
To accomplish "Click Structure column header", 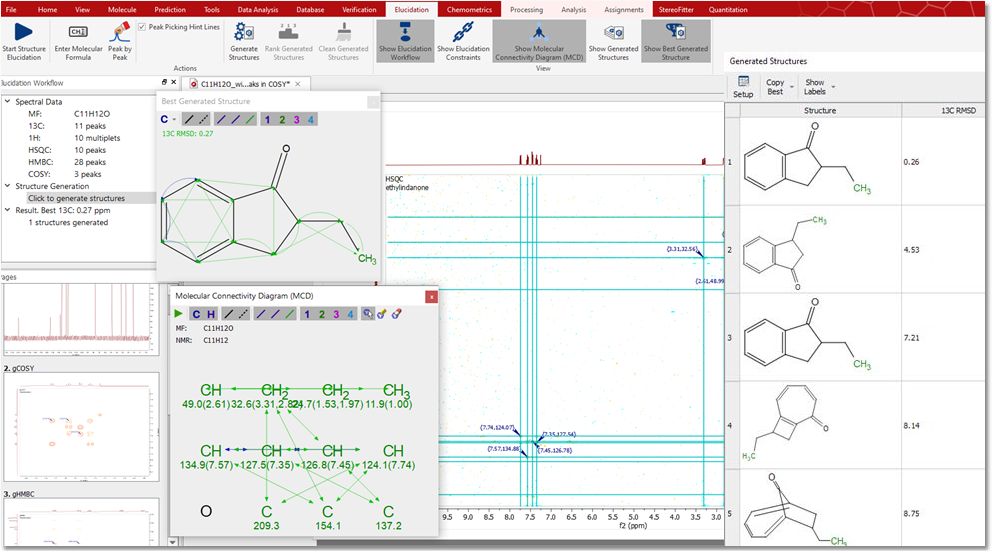I will tap(820, 110).
